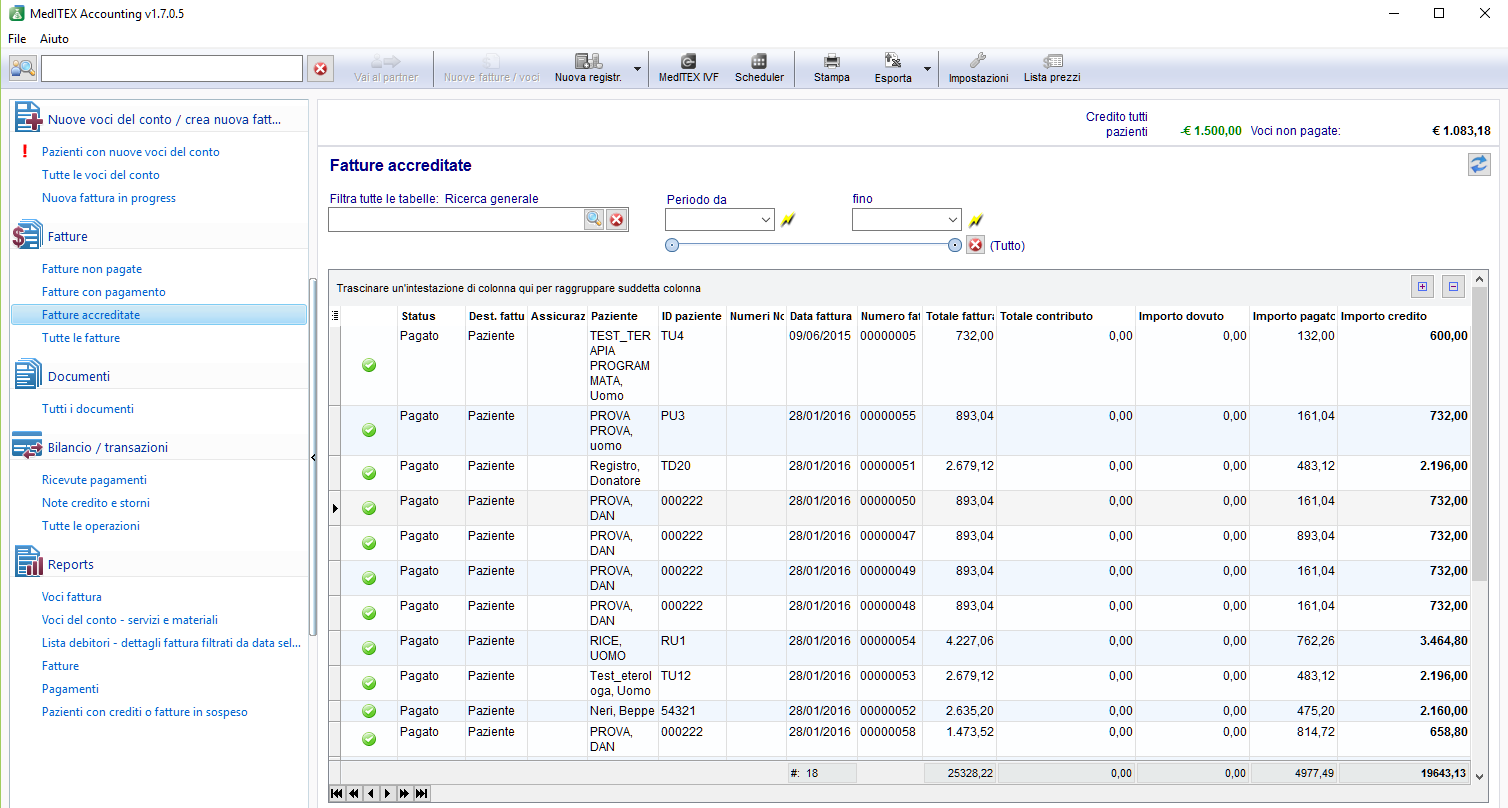Expand all groups with the plus button

[1422, 287]
